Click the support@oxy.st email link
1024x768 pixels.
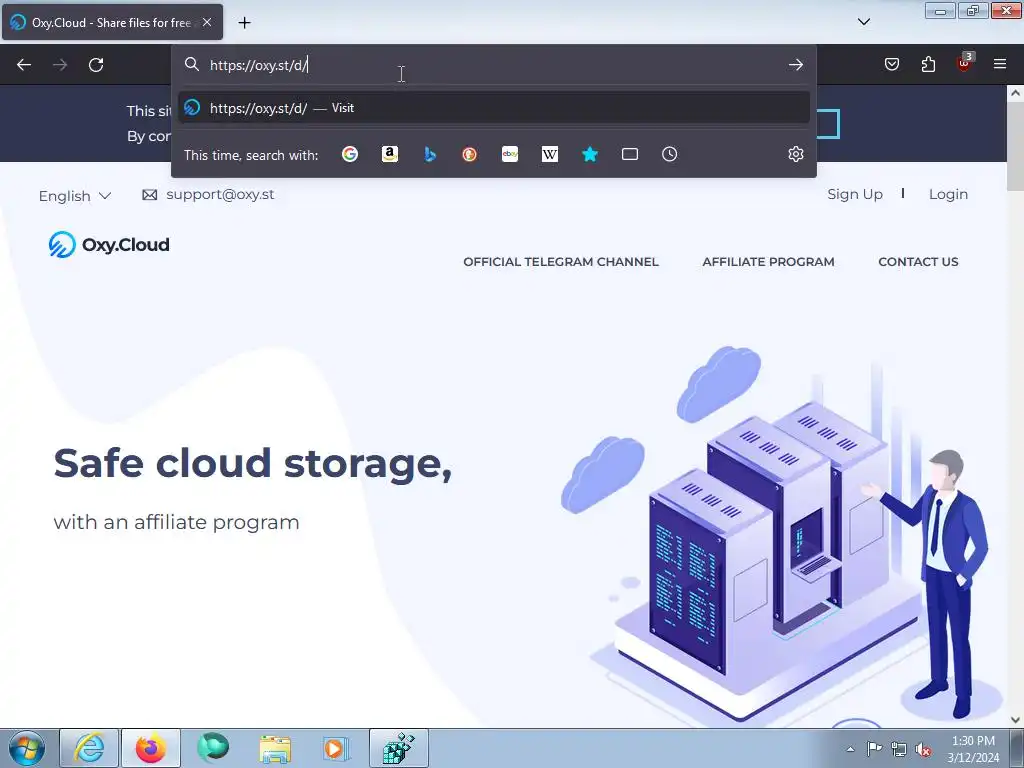[220, 195]
